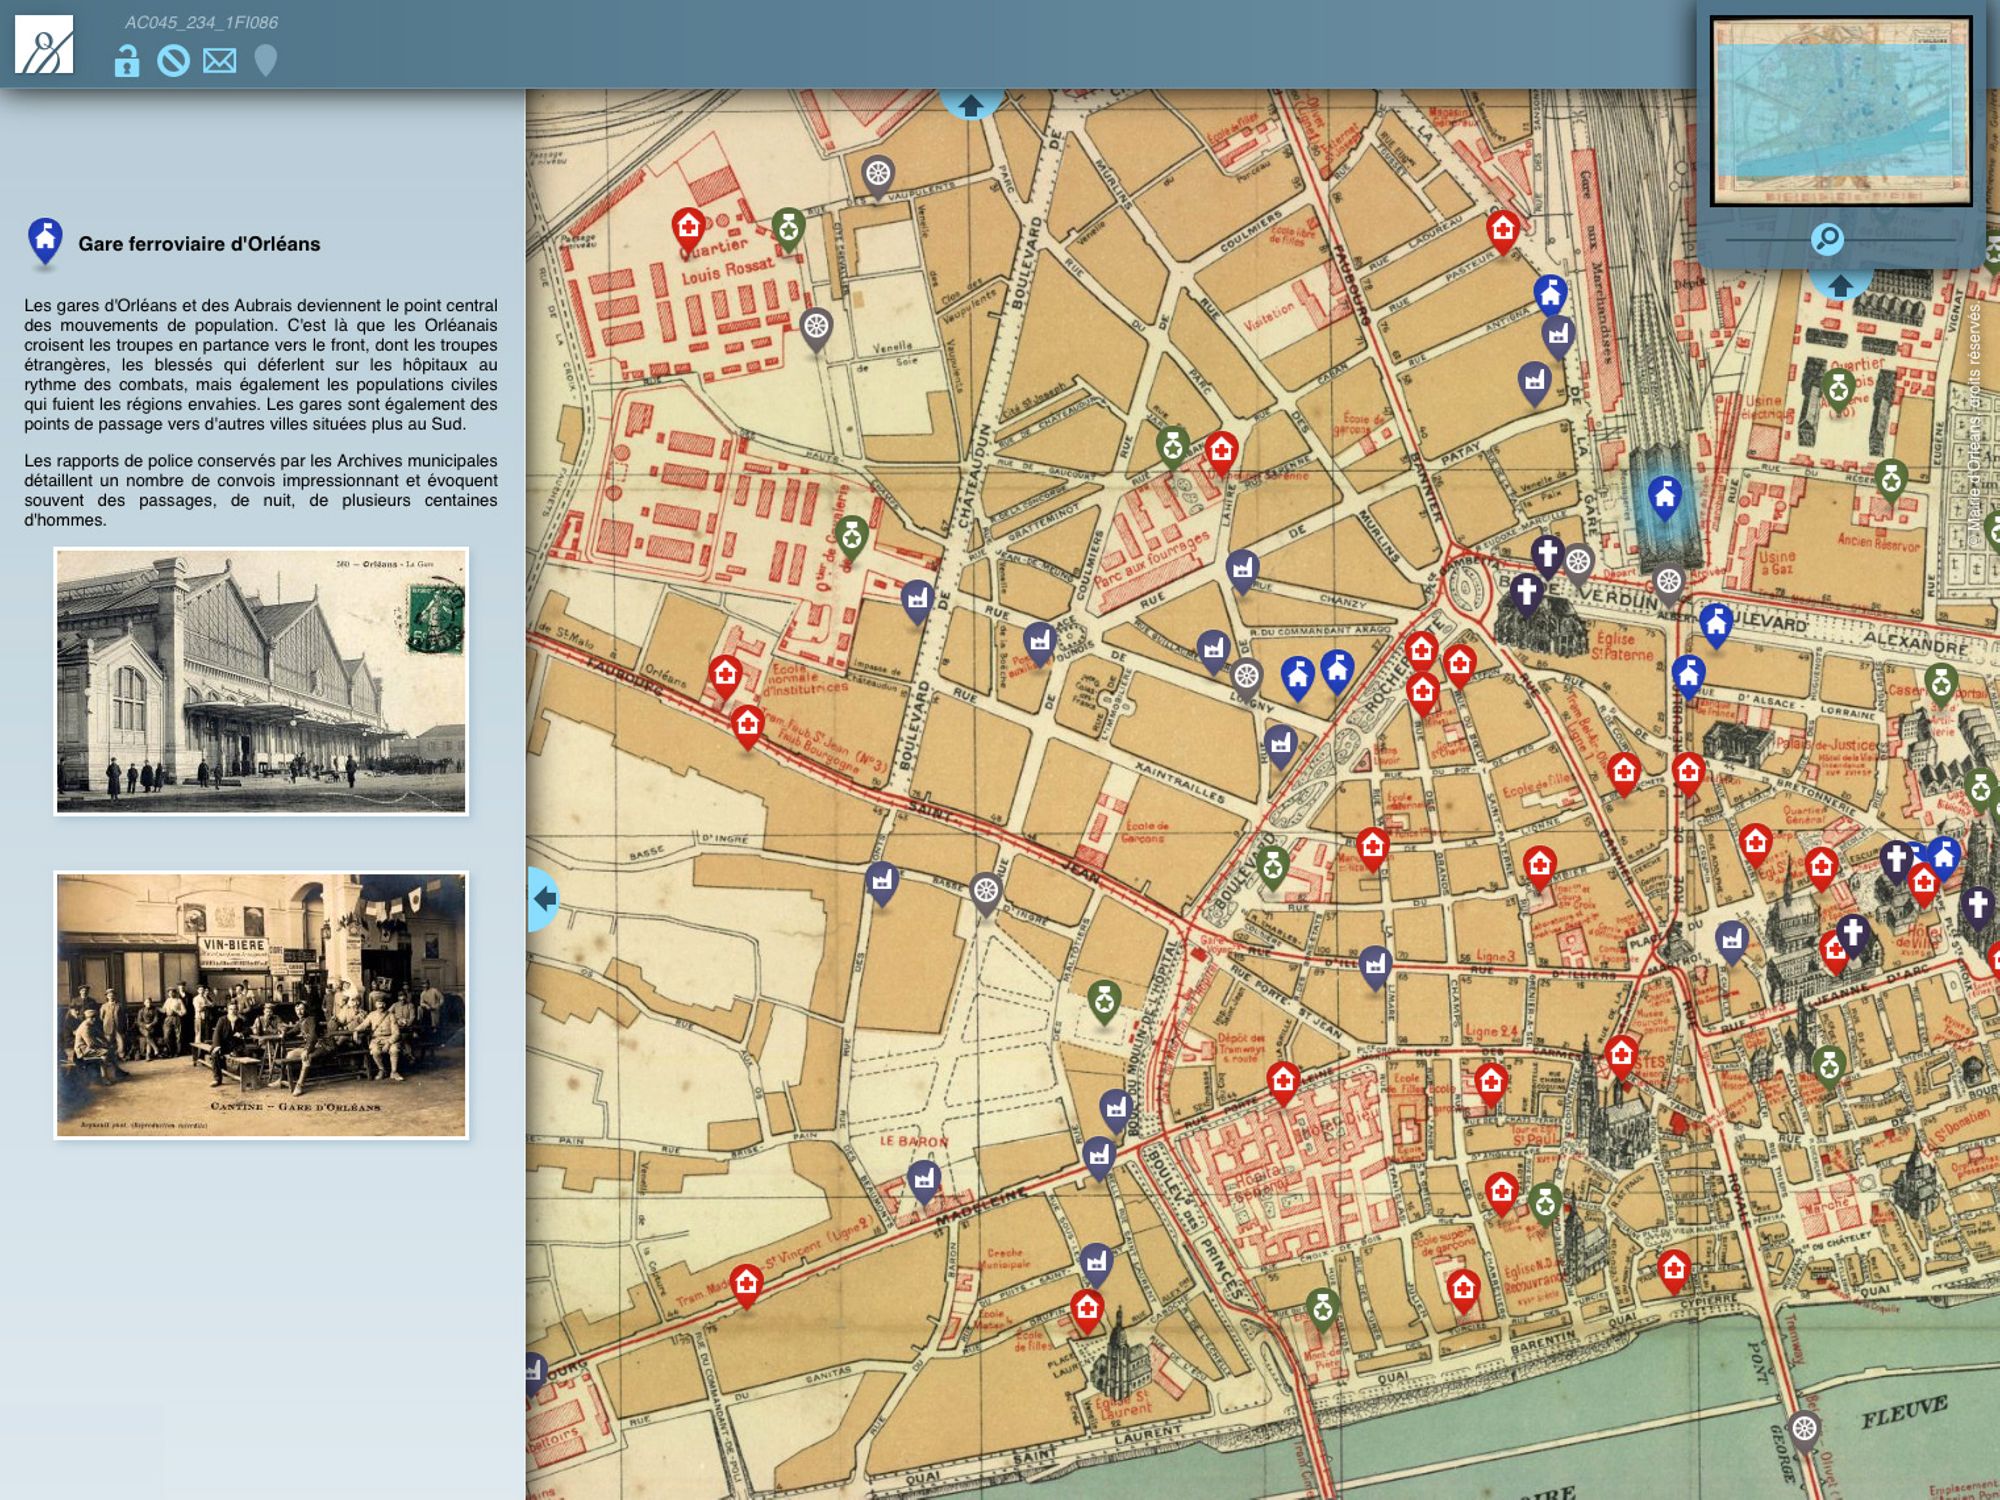Open the Orléans train station postcard photo
The height and width of the screenshot is (1500, 2000).
pos(261,681)
